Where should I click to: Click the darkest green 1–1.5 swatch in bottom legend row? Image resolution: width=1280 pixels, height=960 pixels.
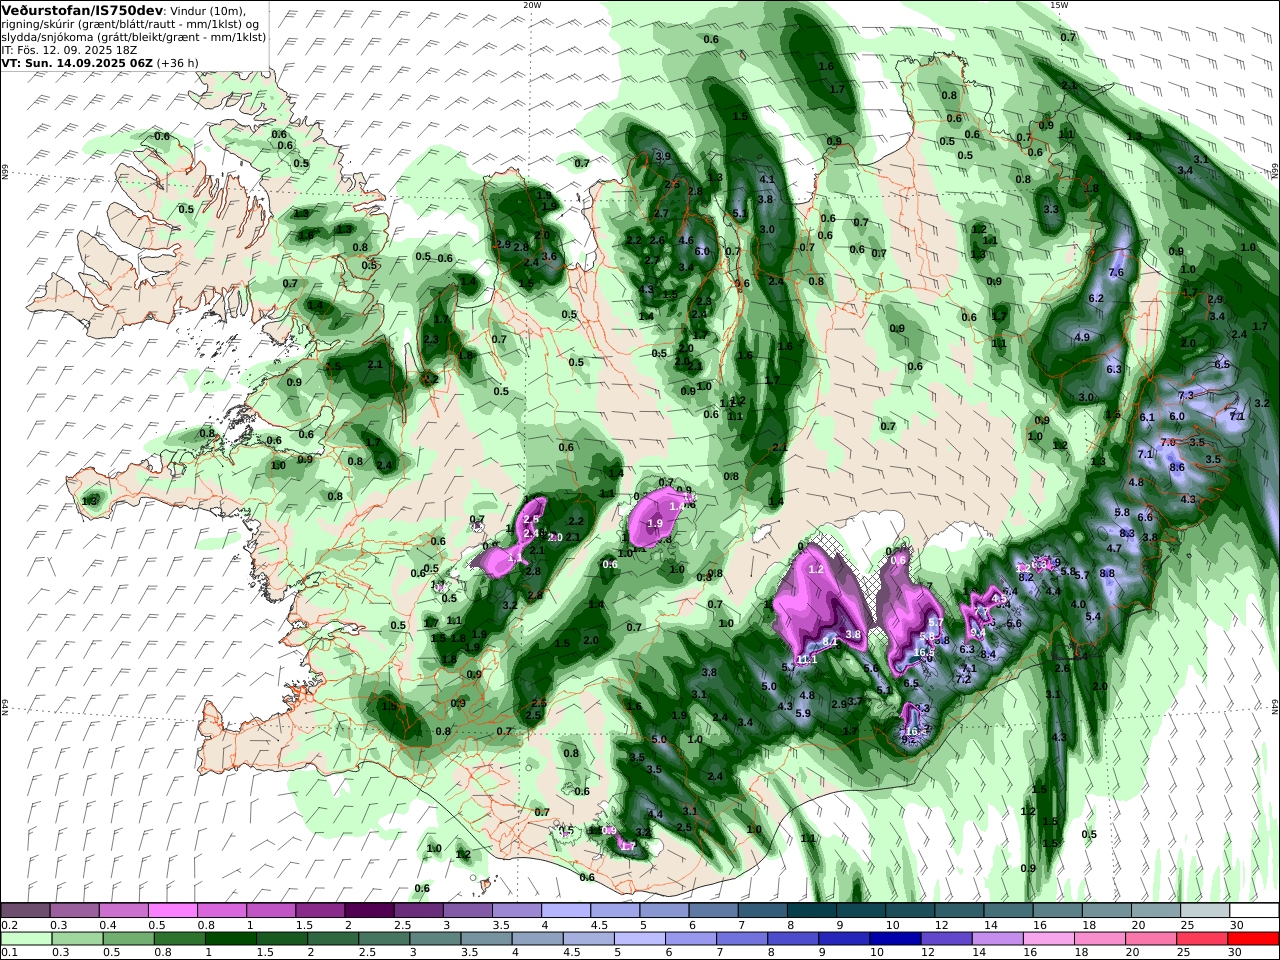pos(231,939)
